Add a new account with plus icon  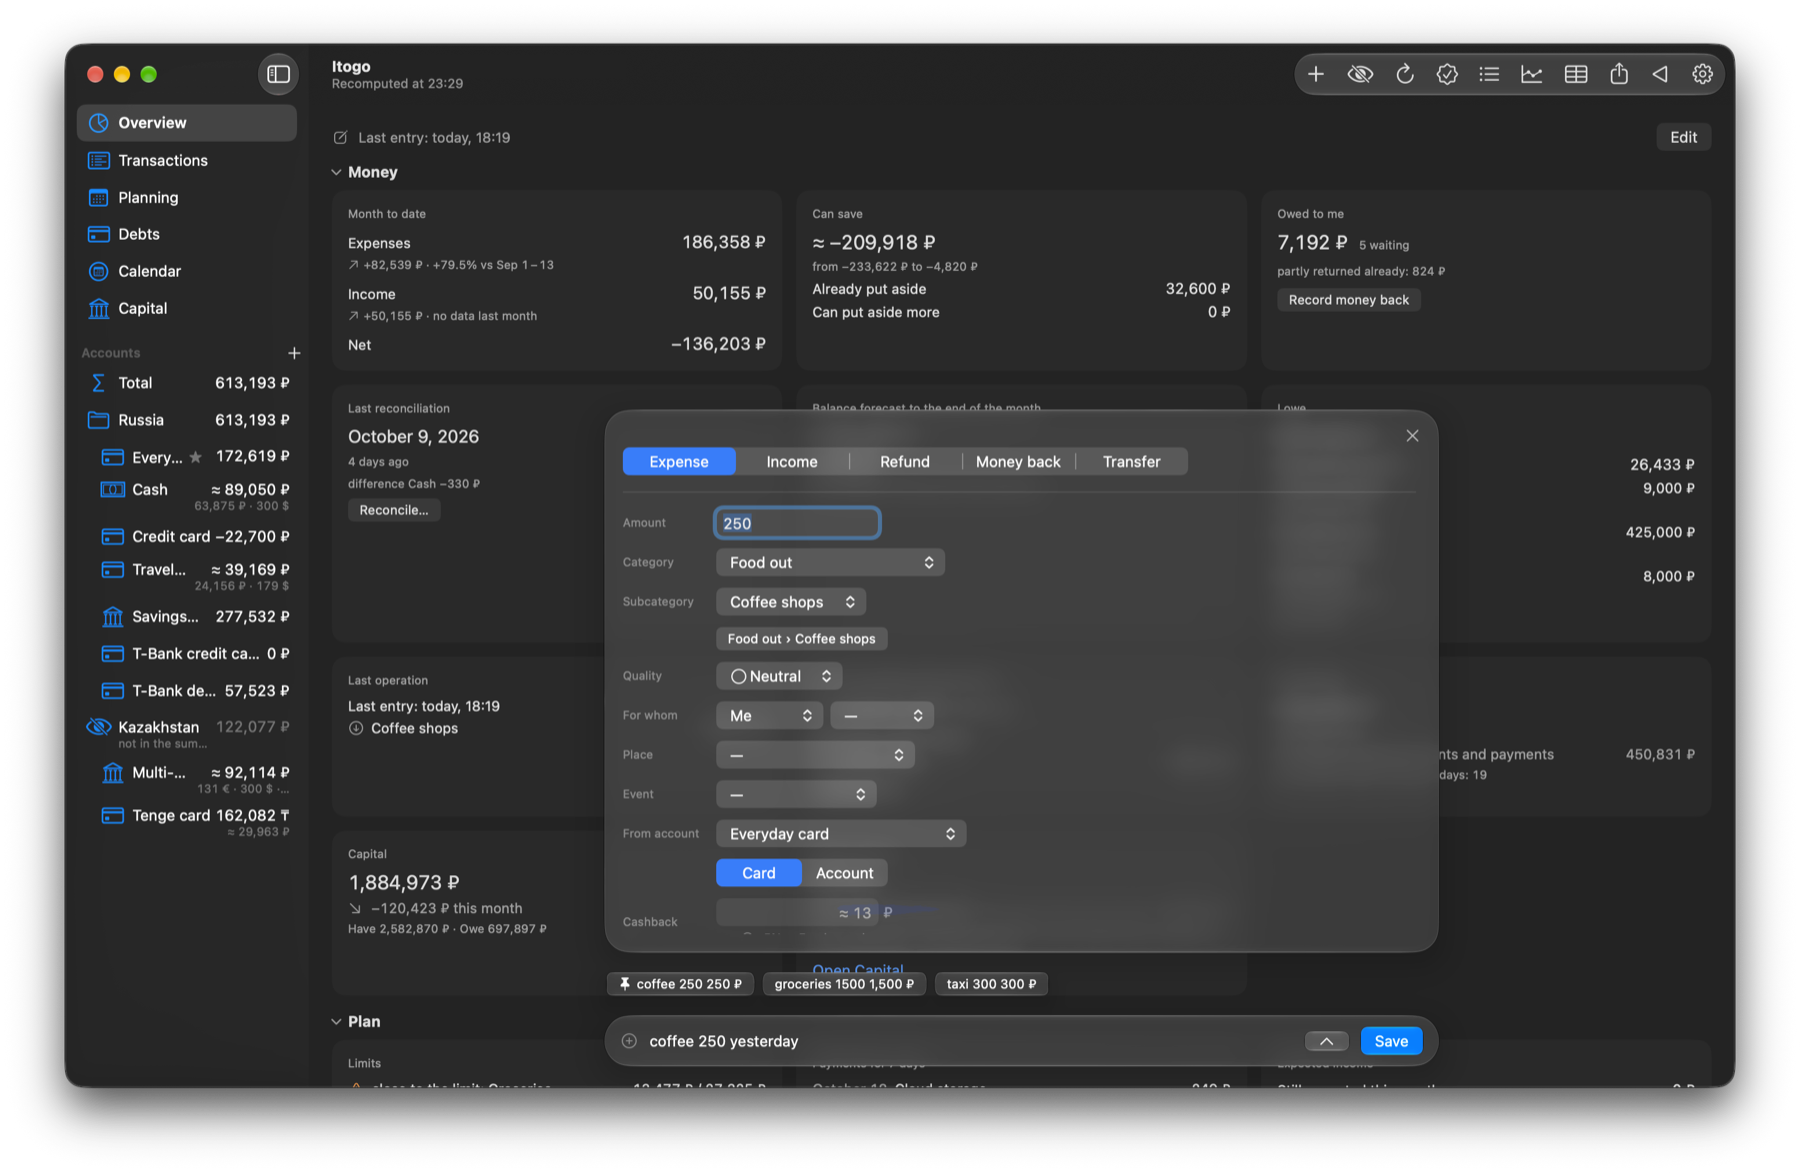point(294,353)
